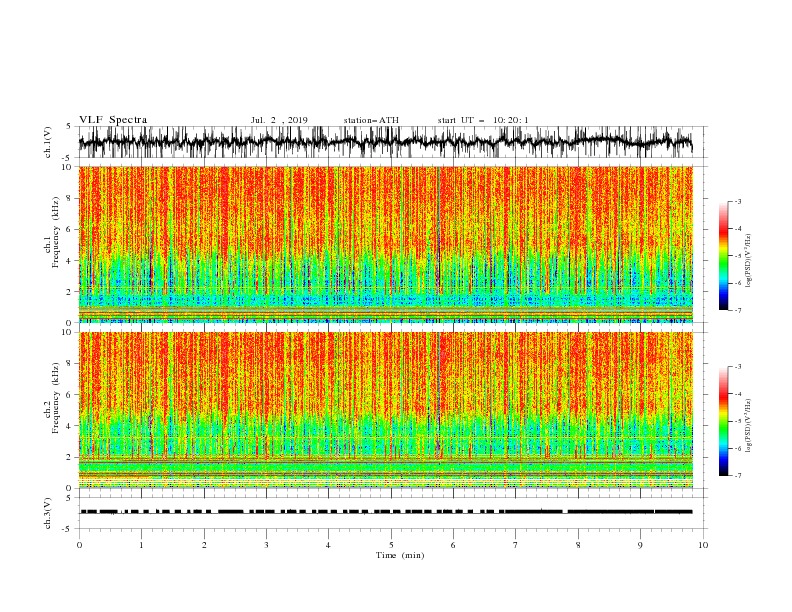
Task: Click the 'station=ATH' label
Action: click(x=371, y=120)
